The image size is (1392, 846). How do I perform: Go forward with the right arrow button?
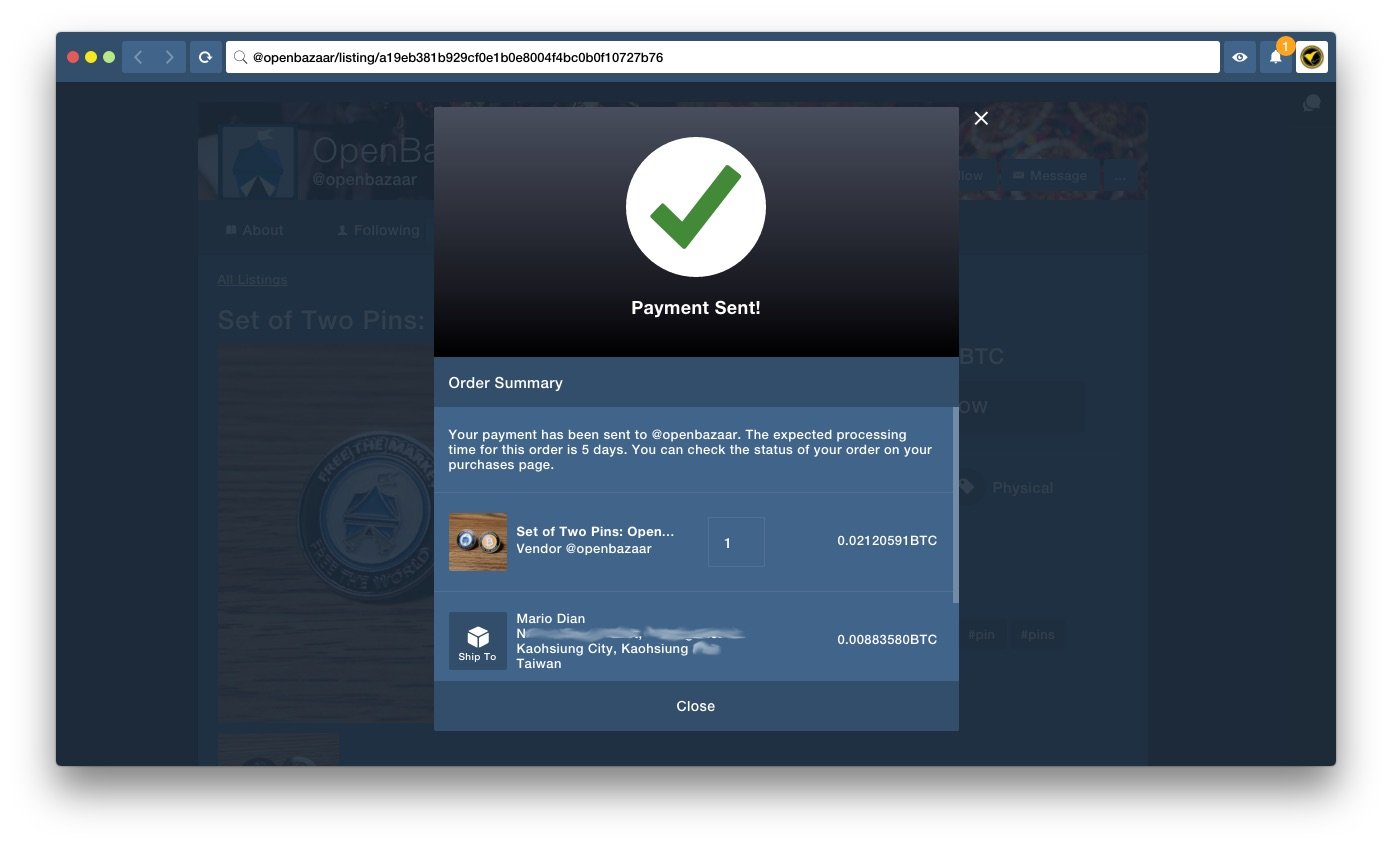[x=170, y=58]
